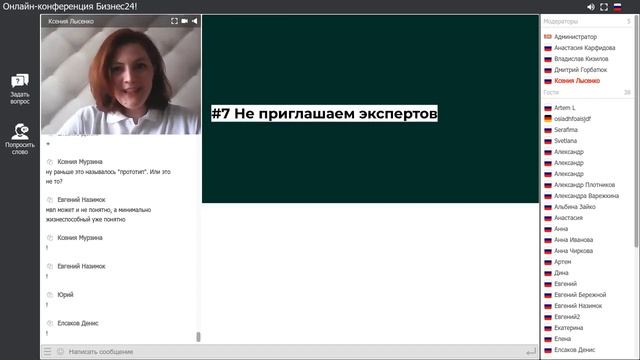Viewport: 640px width, 360px height.
Task: Select guest 'Svetlana'
Action: coord(565,141)
